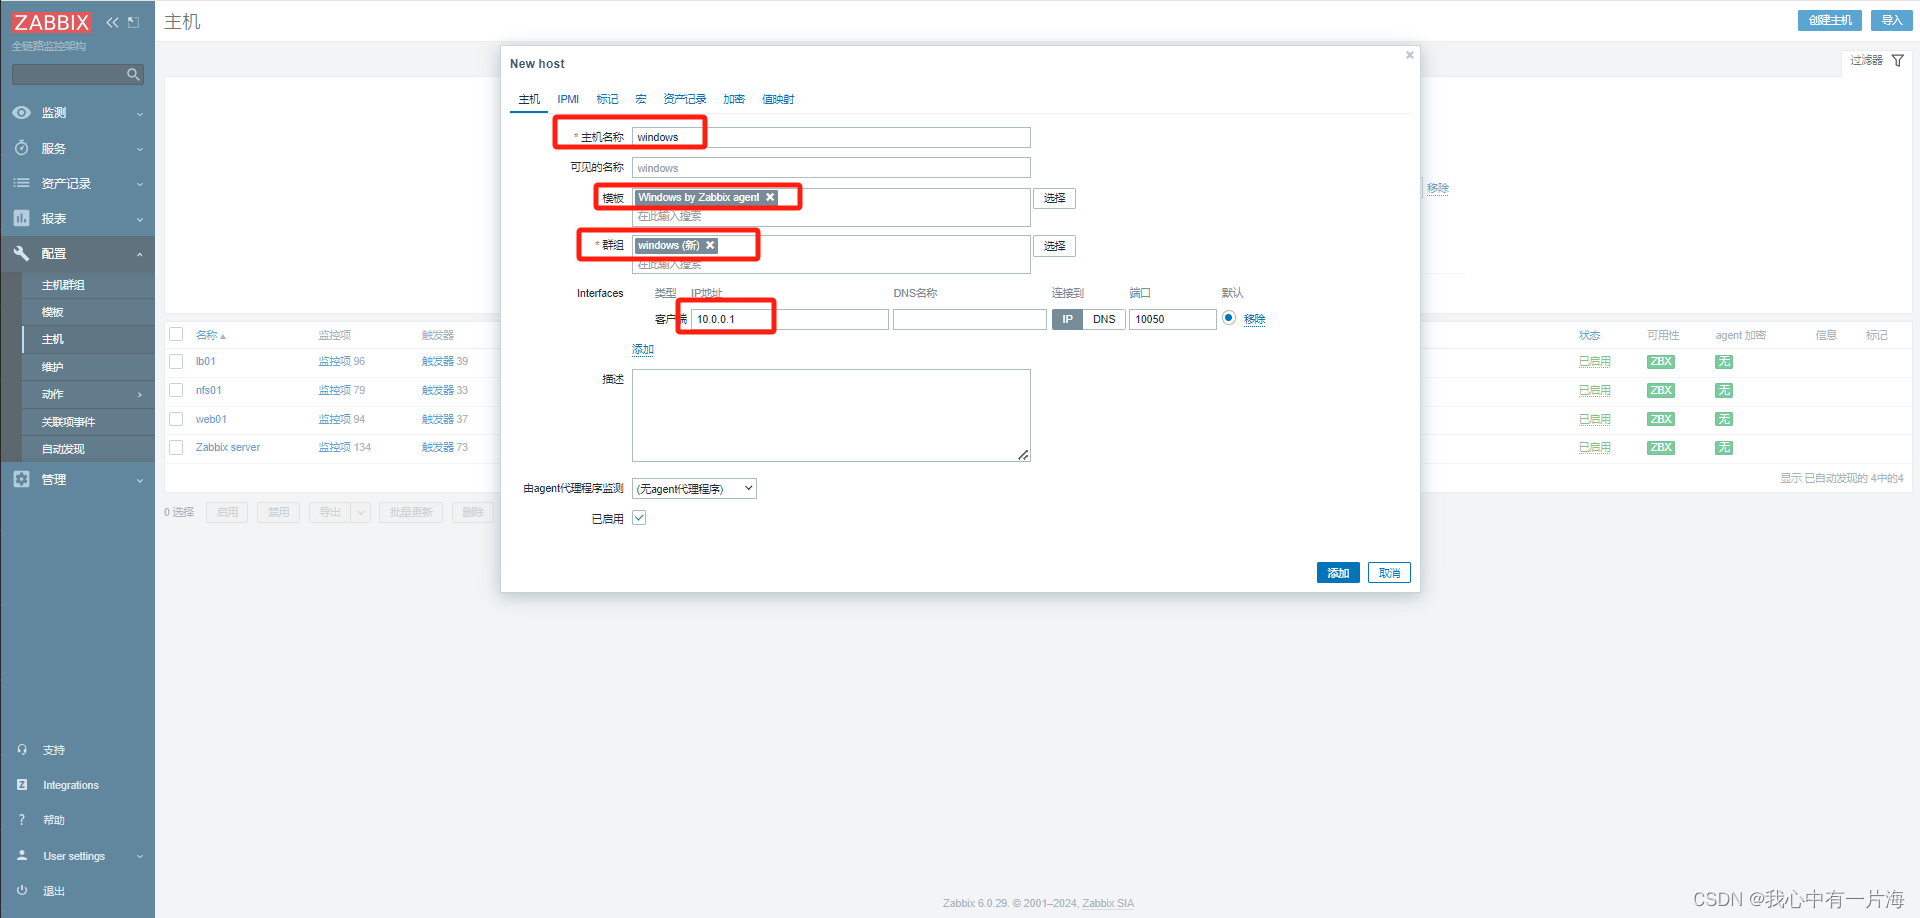Check the web01 host row checkbox
This screenshot has width=1920, height=918.
pos(176,419)
